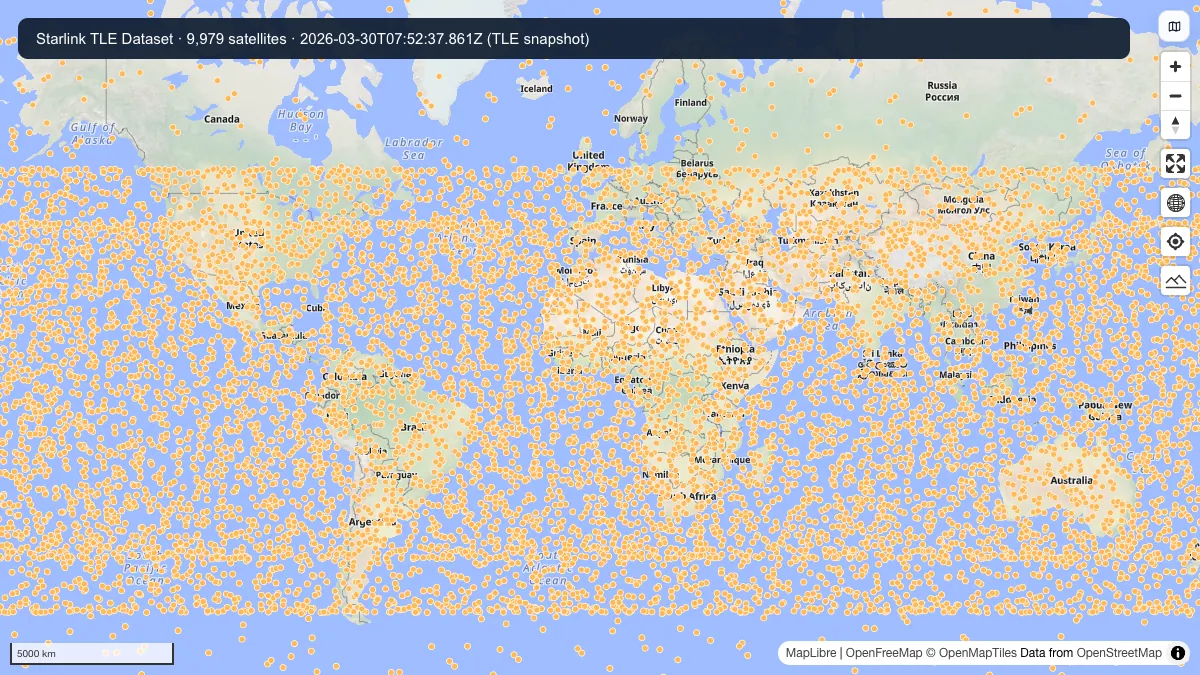Click the Hudson Bay label
The image size is (1200, 675).
coord(300,120)
